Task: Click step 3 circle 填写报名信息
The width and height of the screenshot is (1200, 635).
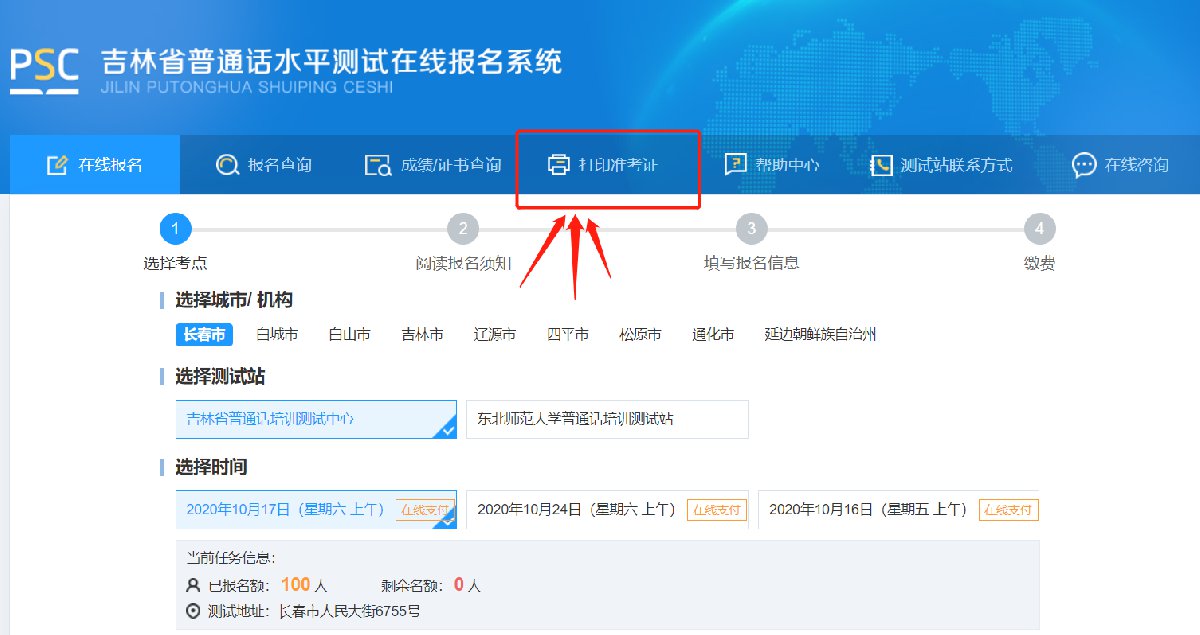Action: click(x=751, y=229)
